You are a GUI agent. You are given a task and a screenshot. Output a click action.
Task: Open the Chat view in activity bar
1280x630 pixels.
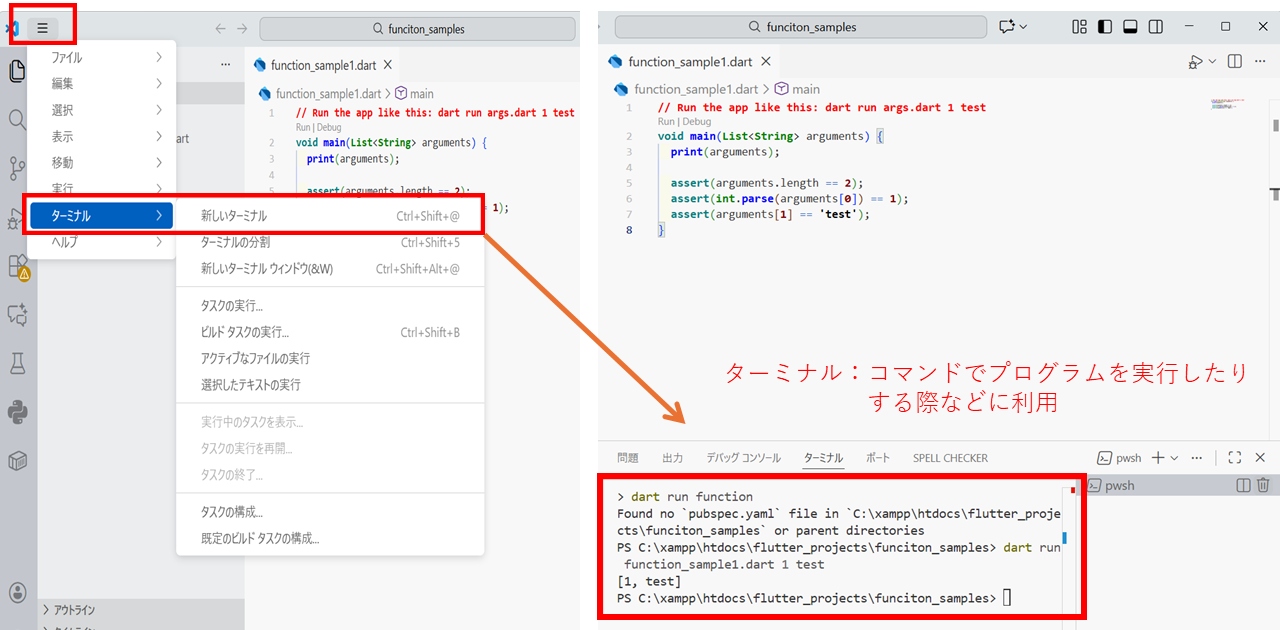coord(17,315)
